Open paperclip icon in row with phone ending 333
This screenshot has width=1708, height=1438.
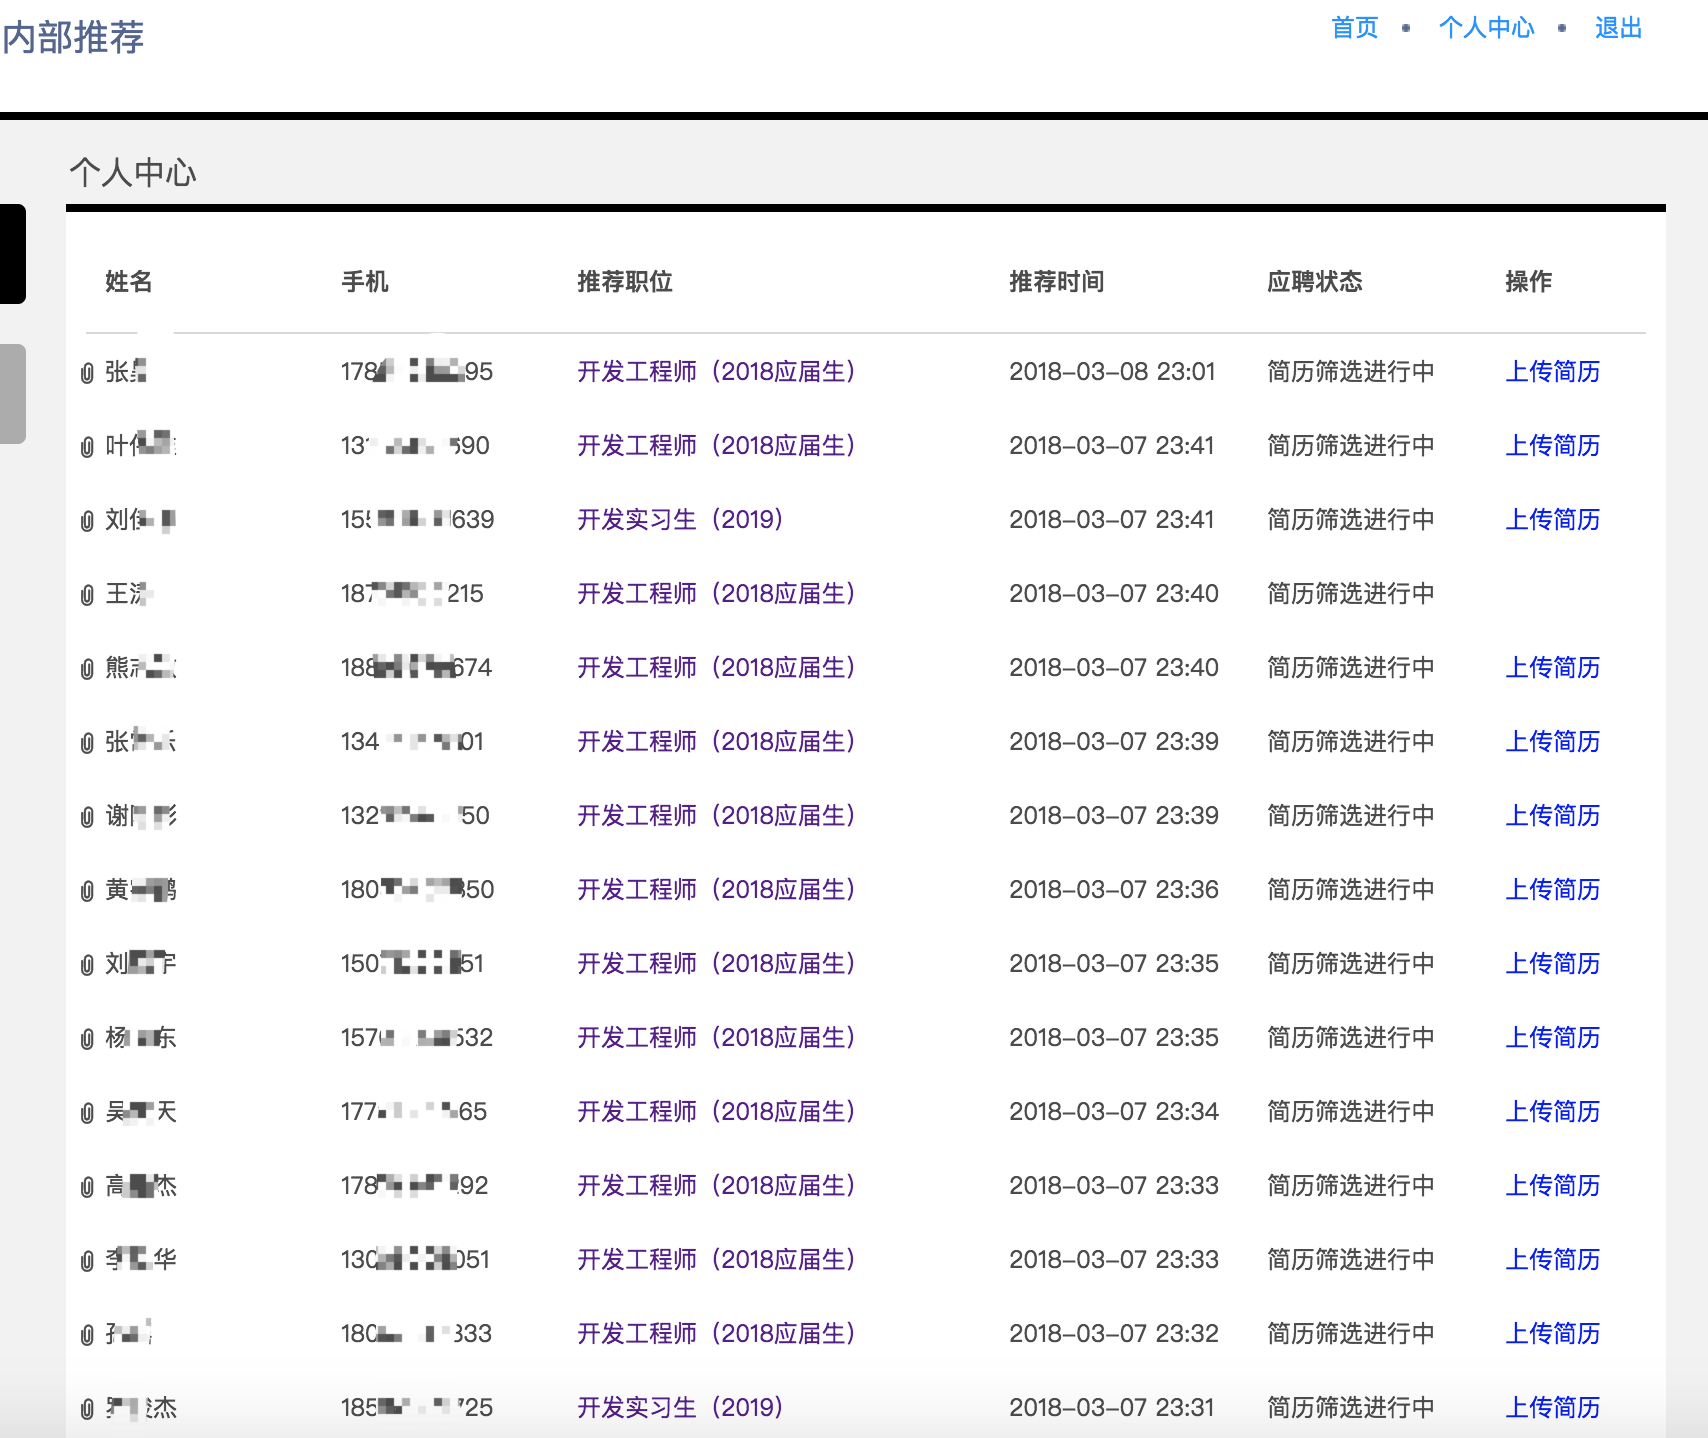click(87, 1335)
